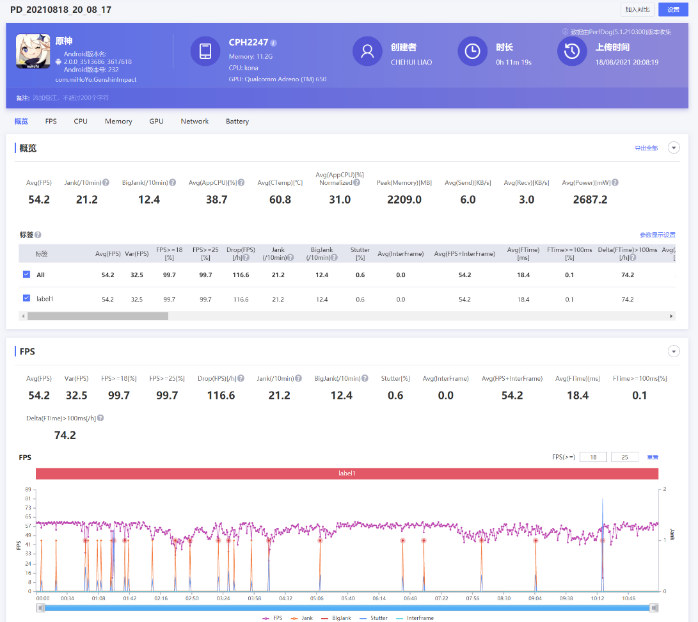Click the timeline range slider below chart
This screenshot has width=698, height=622.
tap(348, 606)
